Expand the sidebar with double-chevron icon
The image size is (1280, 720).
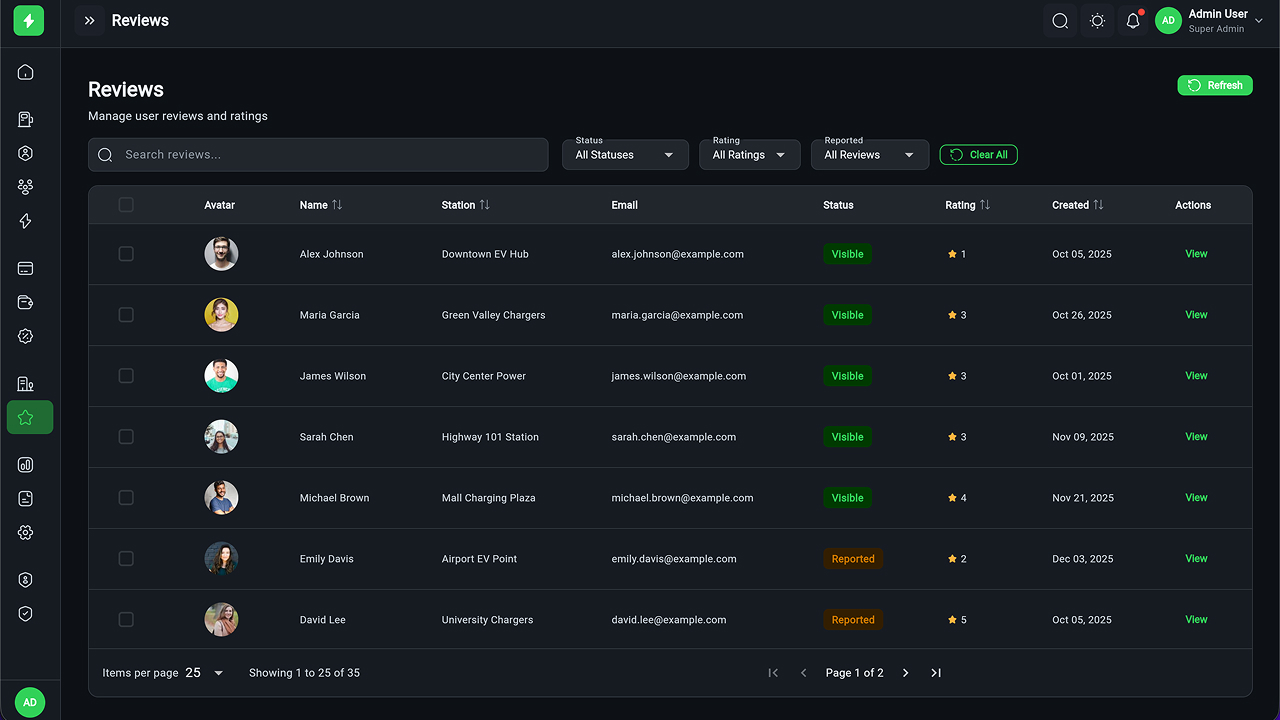click(x=89, y=21)
